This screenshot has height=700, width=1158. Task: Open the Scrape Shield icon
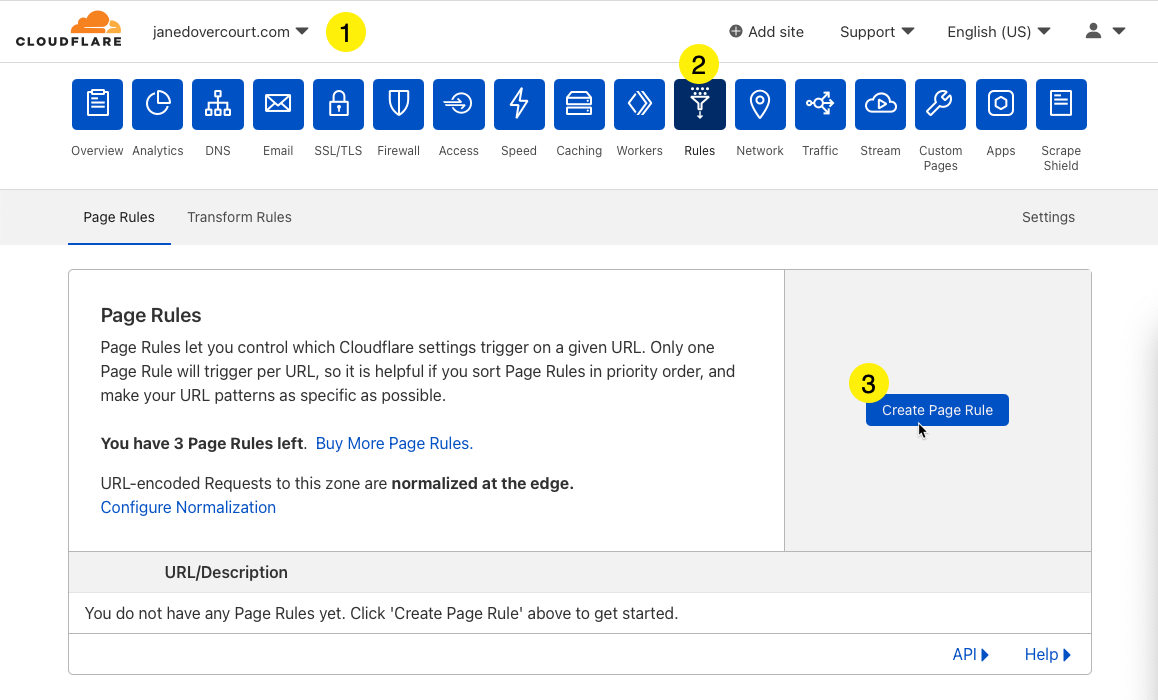point(1061,104)
